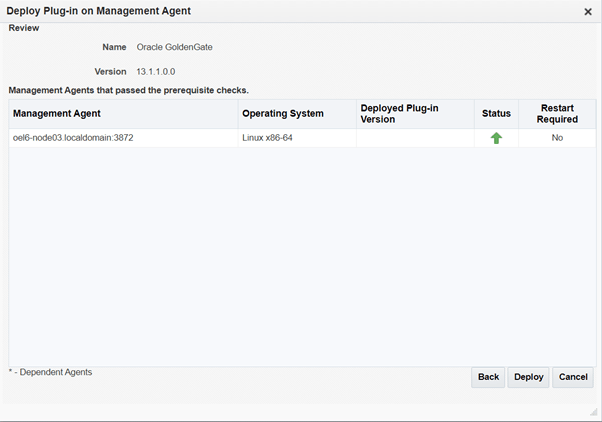This screenshot has height=422, width=602.
Task: Go to previous step with Back button
Action: 488,377
